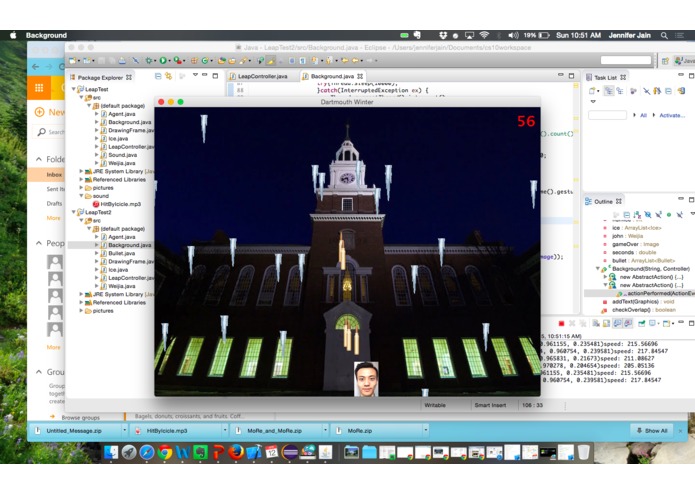Select the Outline view tab

(x=603, y=202)
